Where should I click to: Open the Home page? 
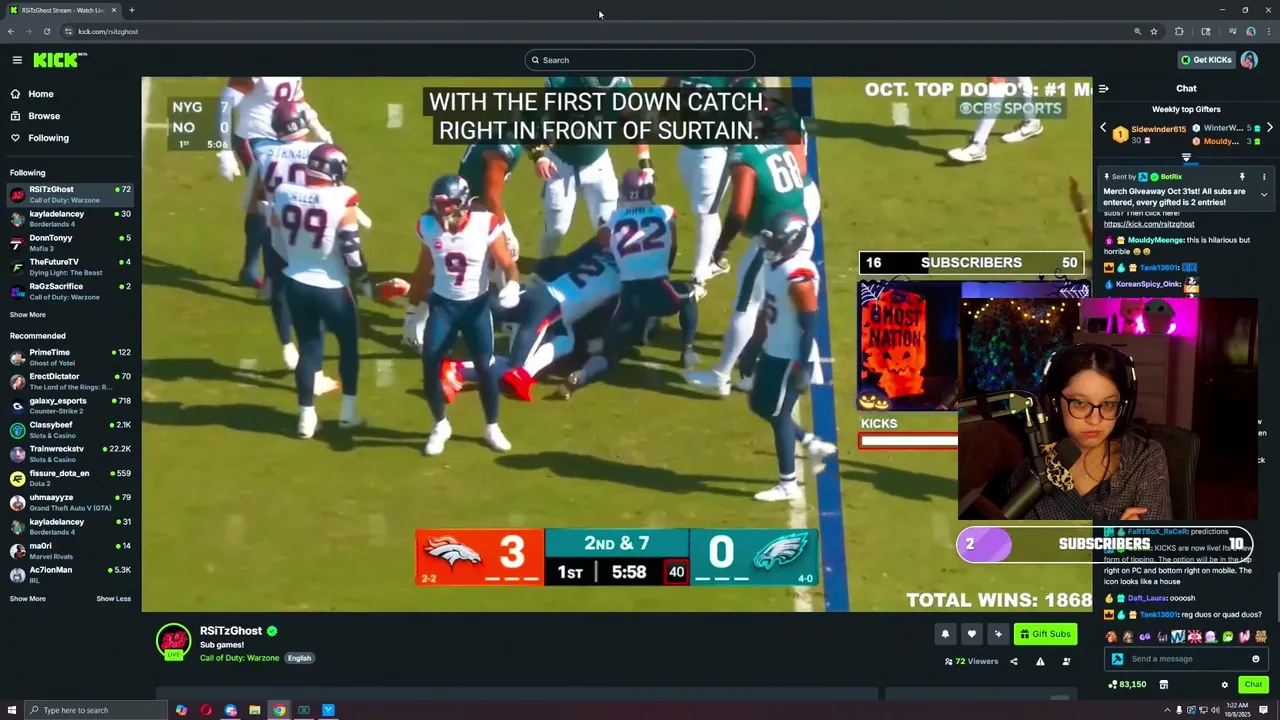[x=41, y=94]
